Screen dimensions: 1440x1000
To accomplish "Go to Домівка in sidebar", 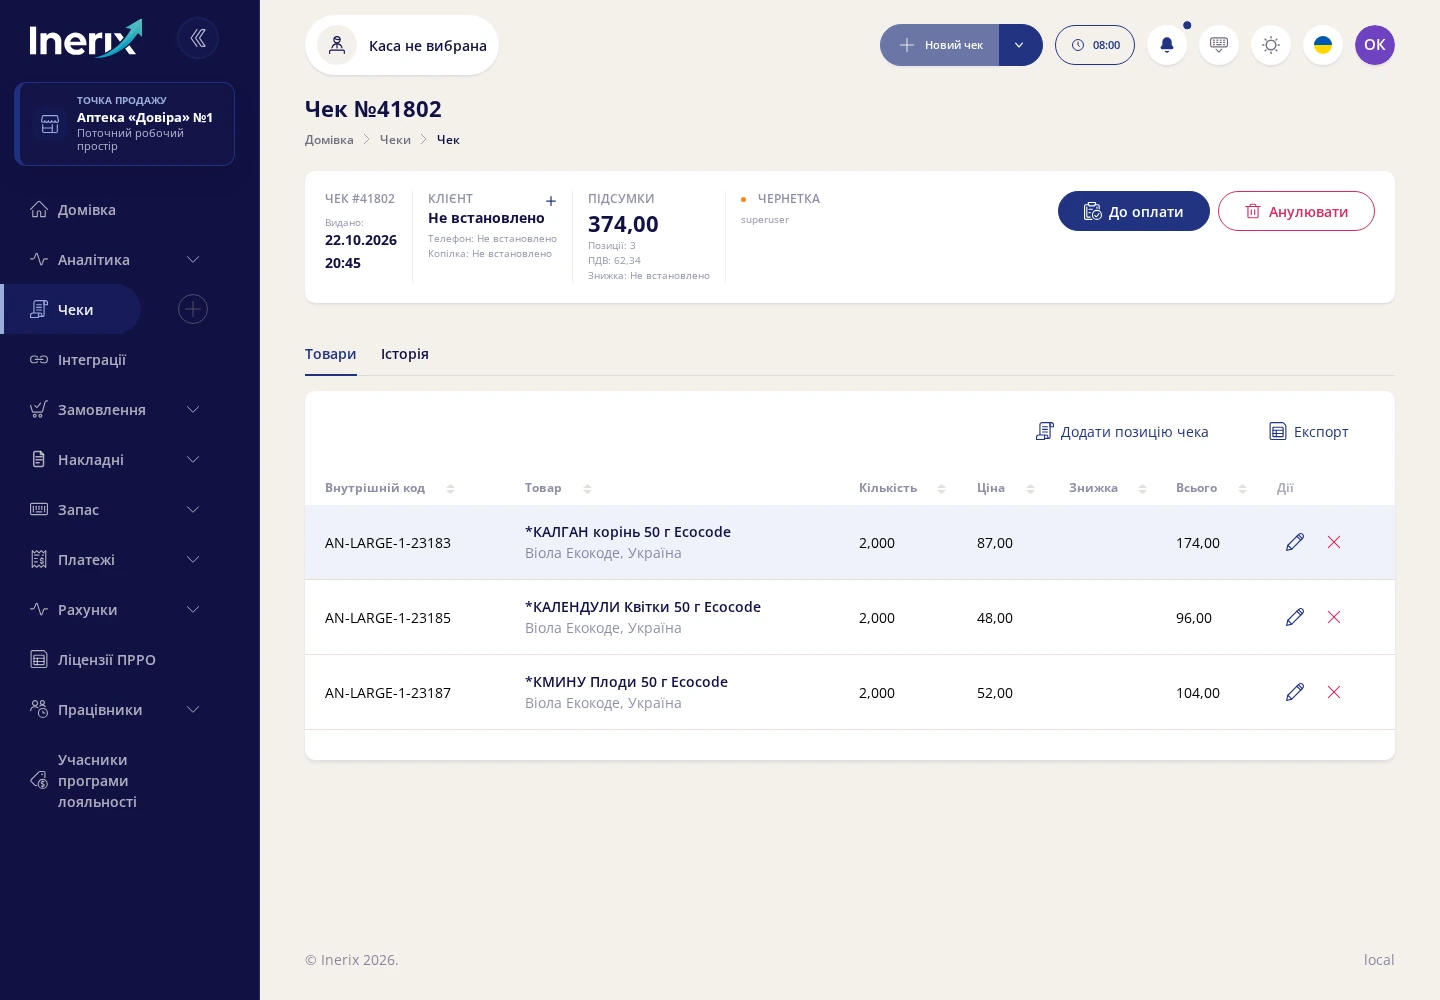I will (87, 210).
